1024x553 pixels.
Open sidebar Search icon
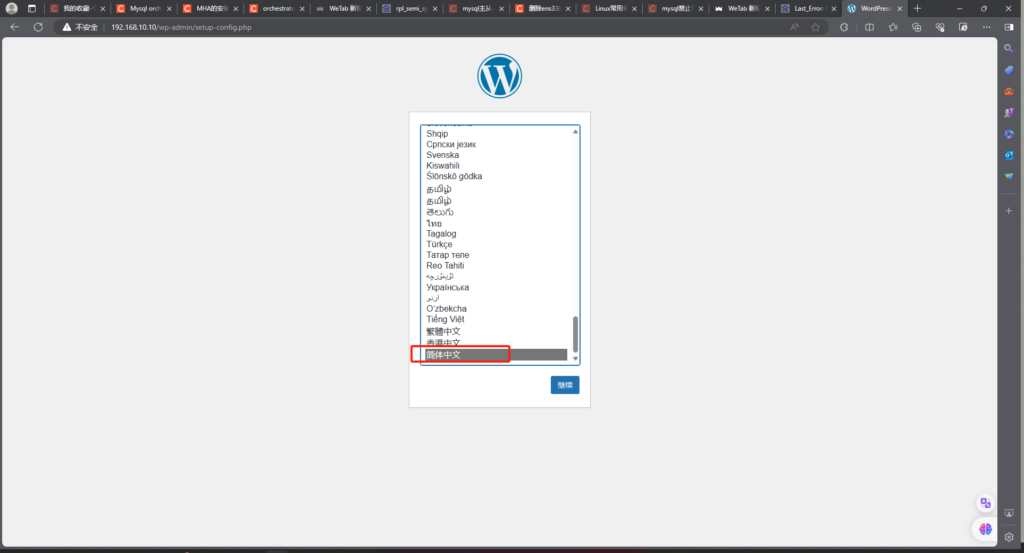(x=1009, y=48)
